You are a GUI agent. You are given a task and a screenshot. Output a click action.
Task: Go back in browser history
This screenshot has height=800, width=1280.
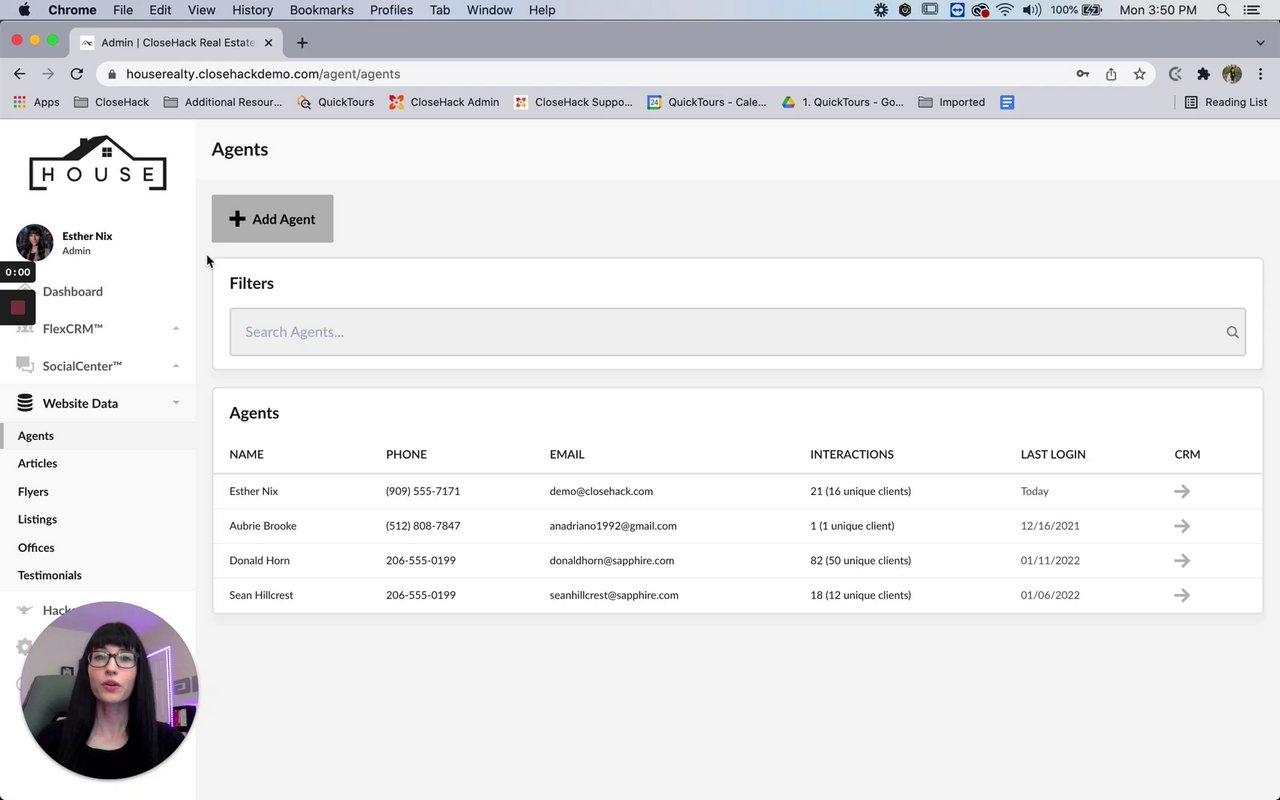(x=19, y=74)
